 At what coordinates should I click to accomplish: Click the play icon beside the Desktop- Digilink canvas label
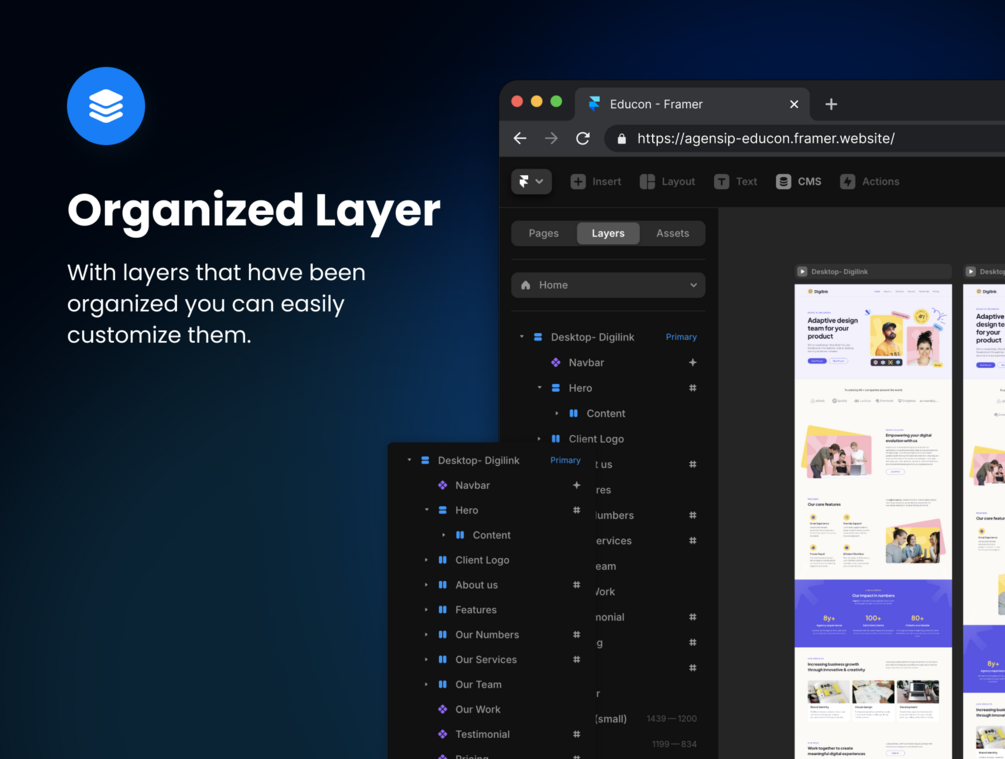point(802,271)
